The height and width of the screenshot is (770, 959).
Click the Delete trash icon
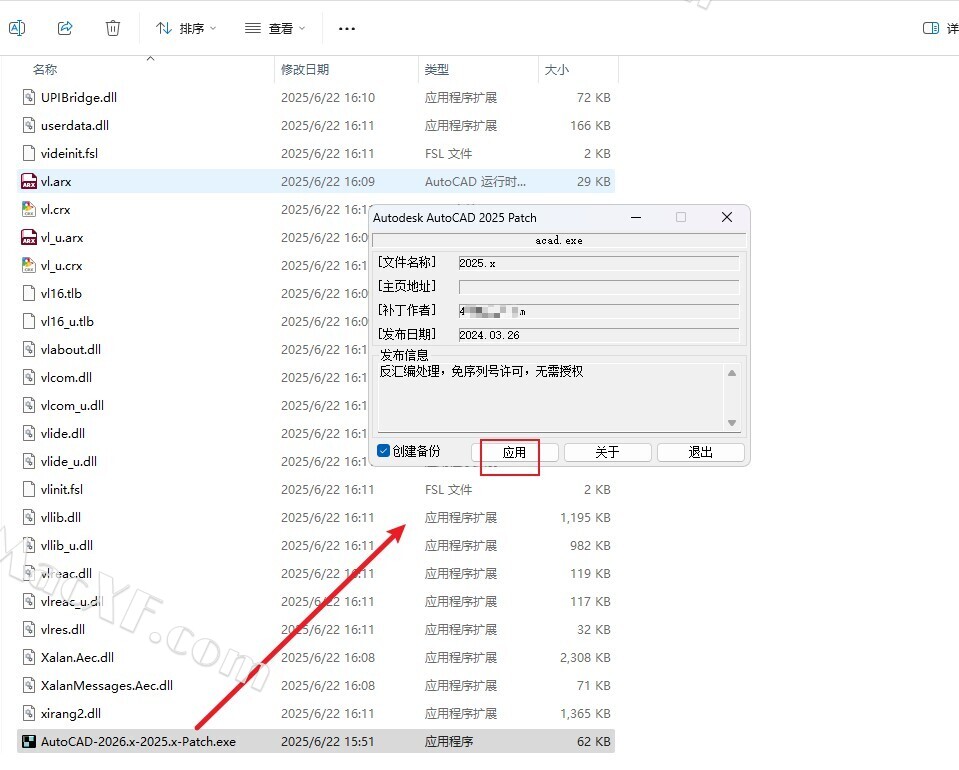pyautogui.click(x=113, y=28)
